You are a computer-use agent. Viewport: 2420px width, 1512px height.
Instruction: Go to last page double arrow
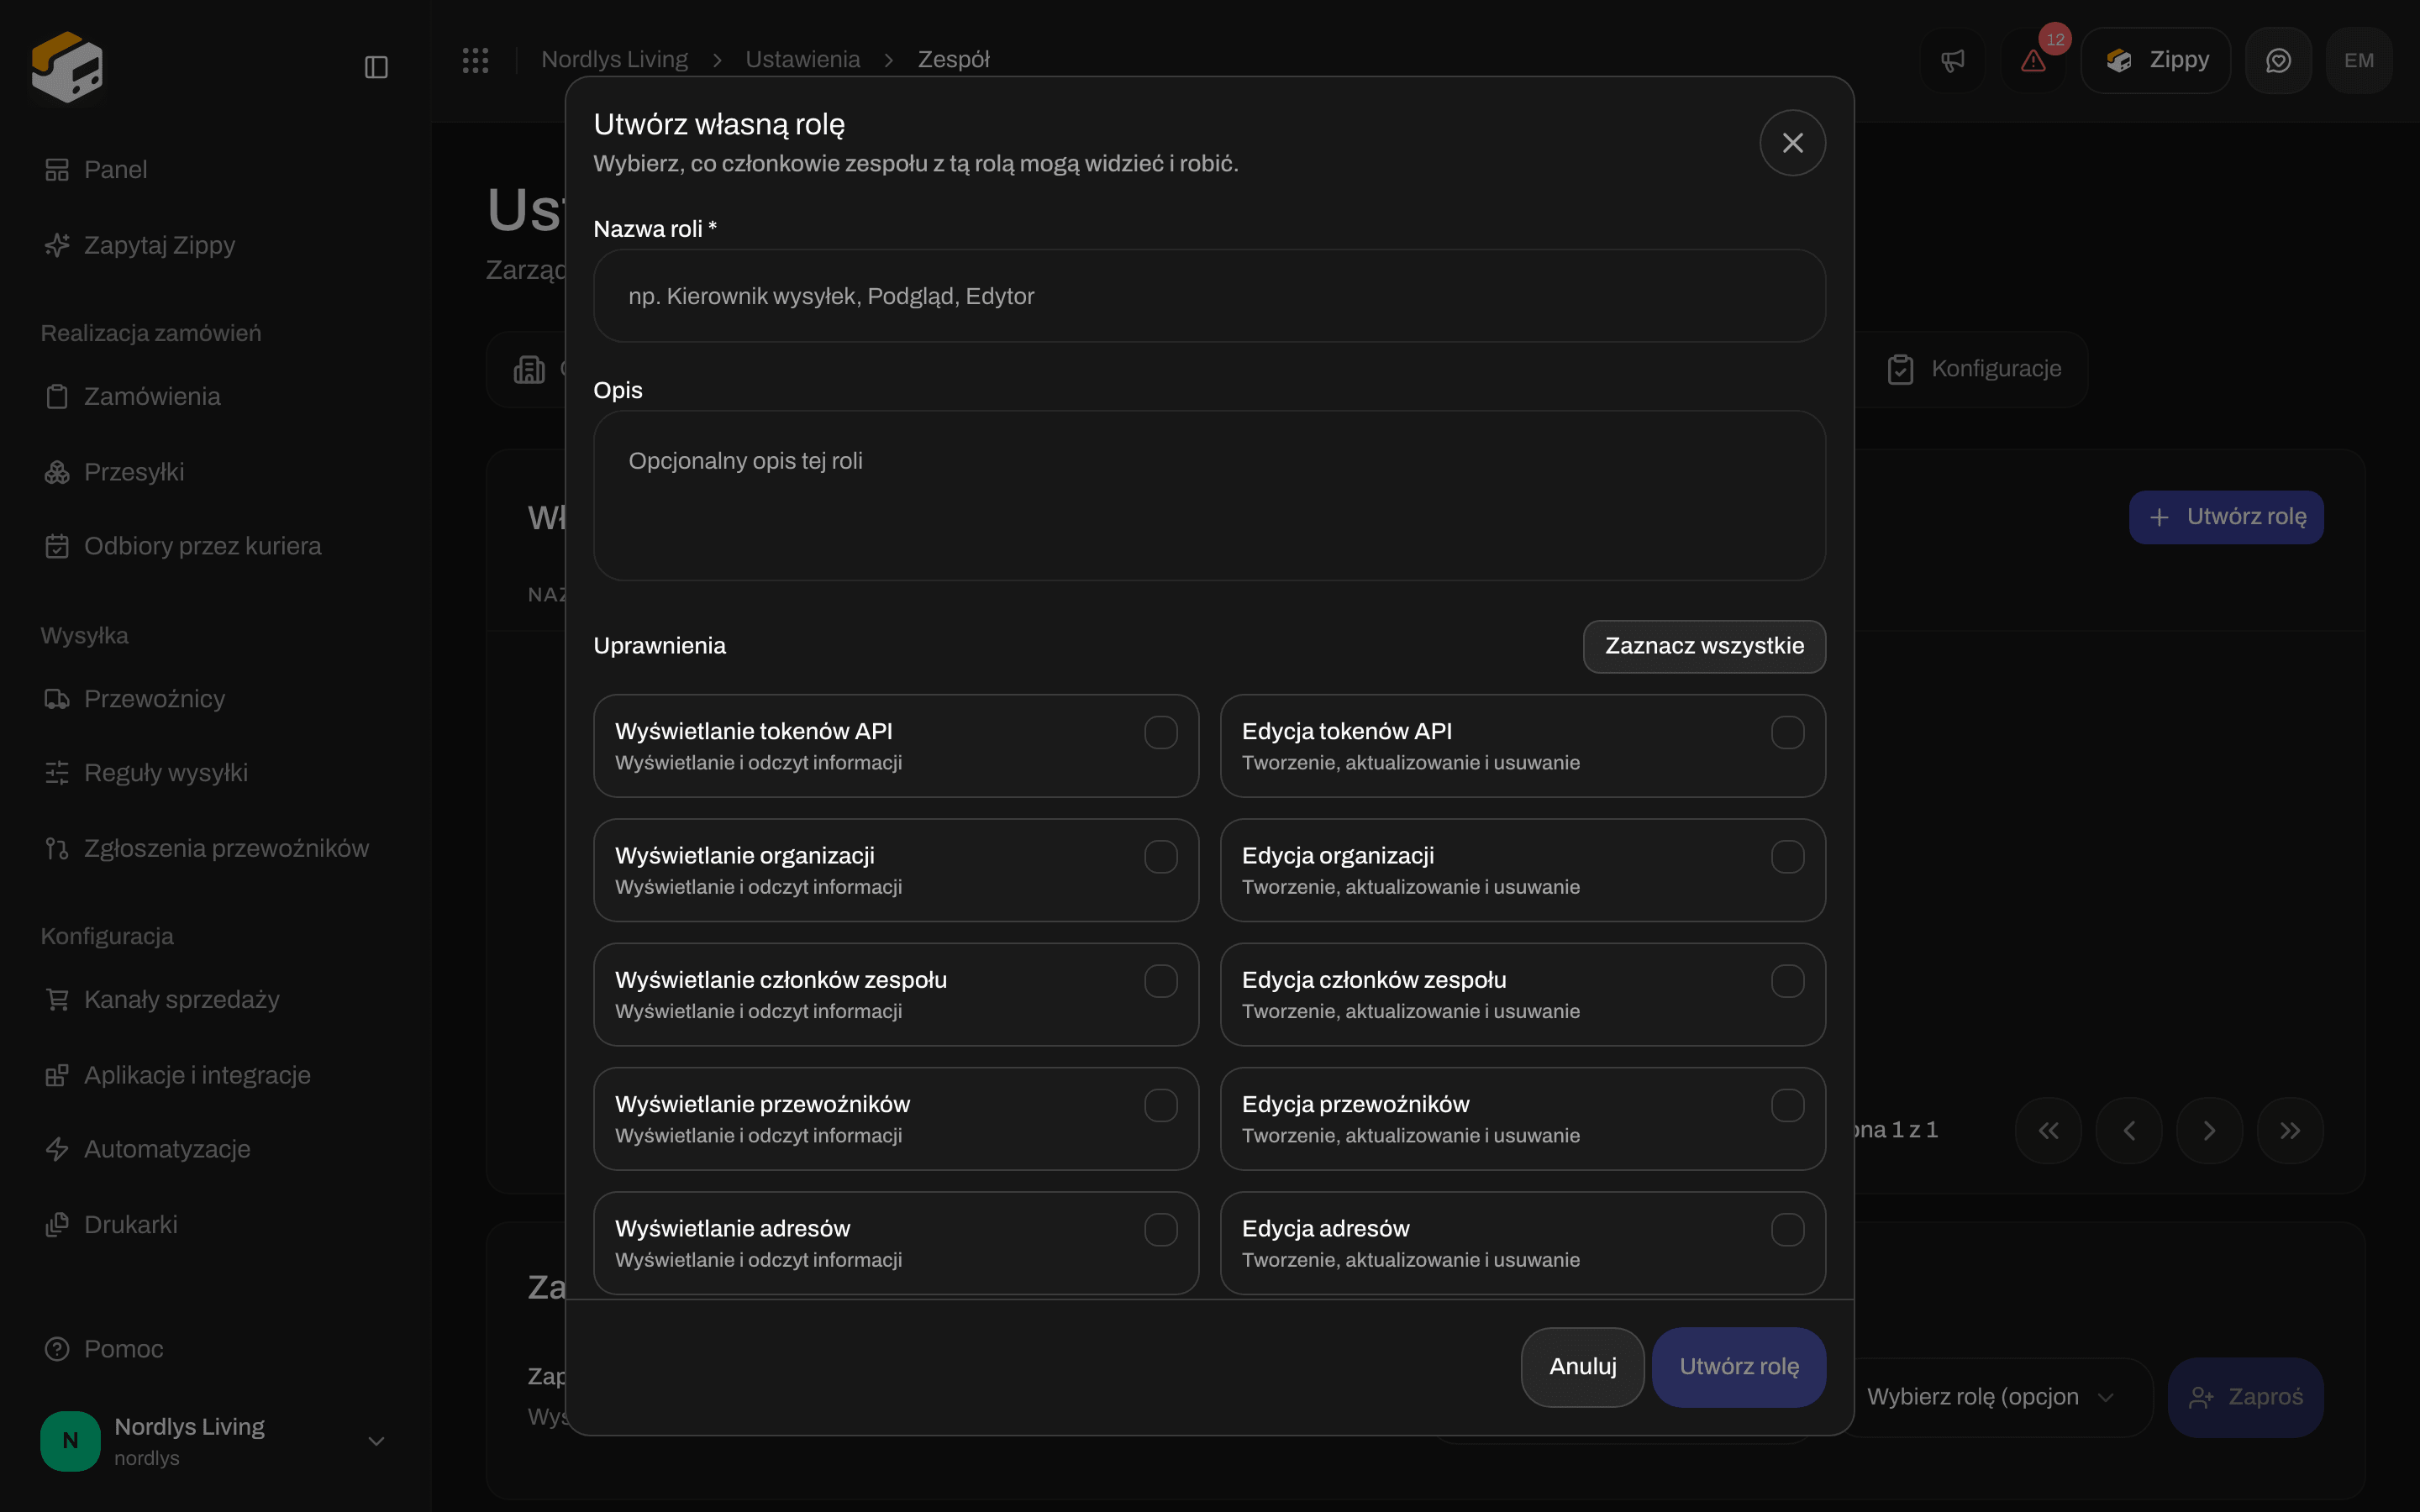point(2290,1130)
